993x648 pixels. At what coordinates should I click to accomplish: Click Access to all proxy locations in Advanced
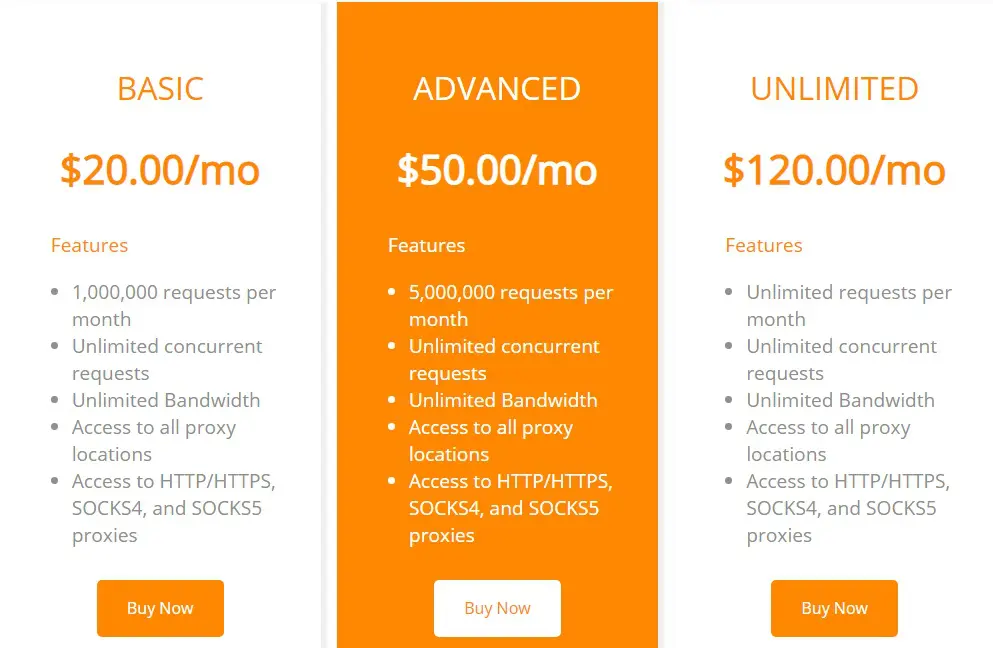pyautogui.click(x=491, y=441)
